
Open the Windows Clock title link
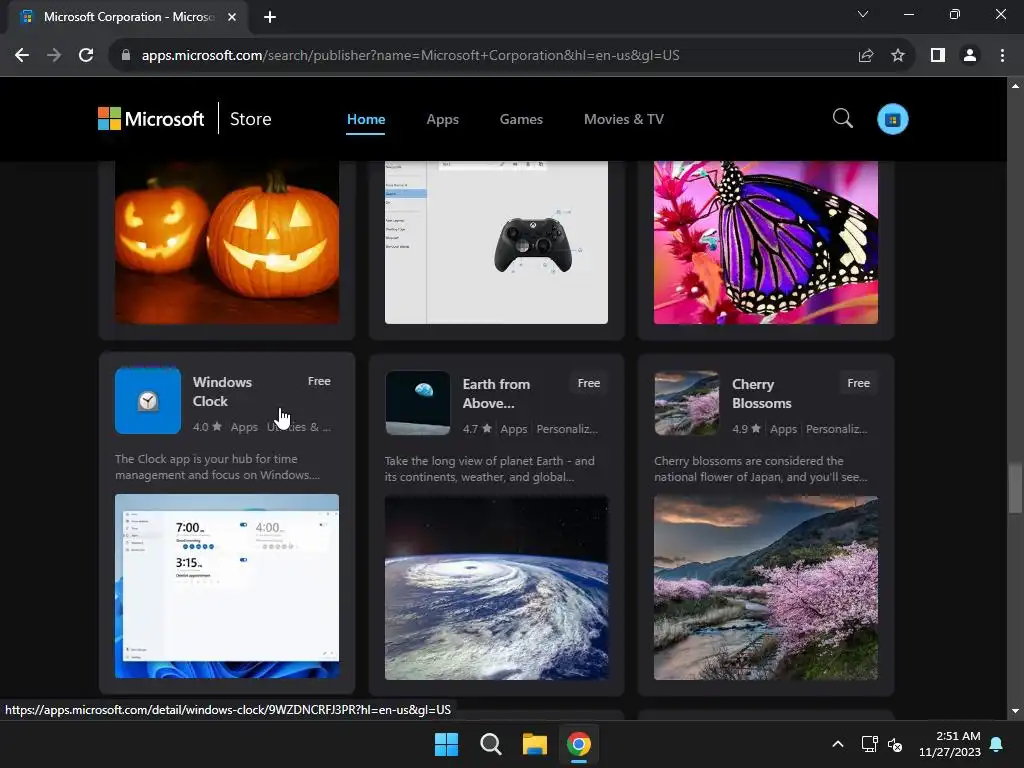click(222, 391)
